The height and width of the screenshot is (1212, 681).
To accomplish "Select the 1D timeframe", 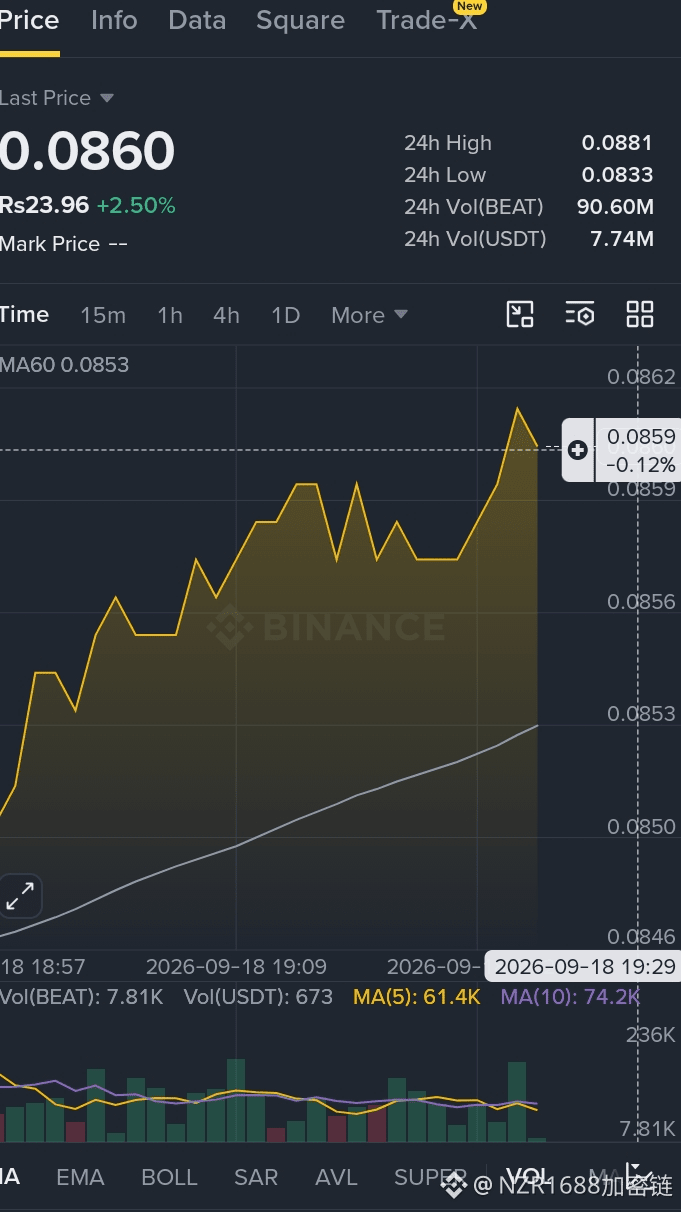I will (286, 315).
